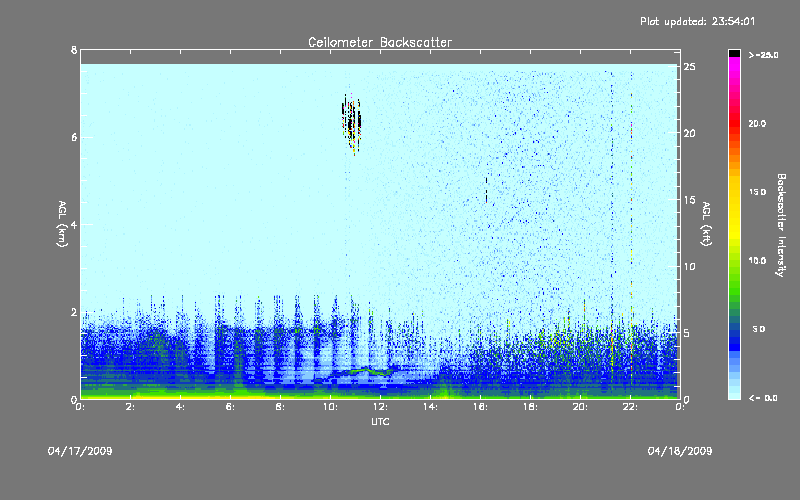Click the x-axis time label 20:
The height and width of the screenshot is (500, 800).
click(x=581, y=407)
